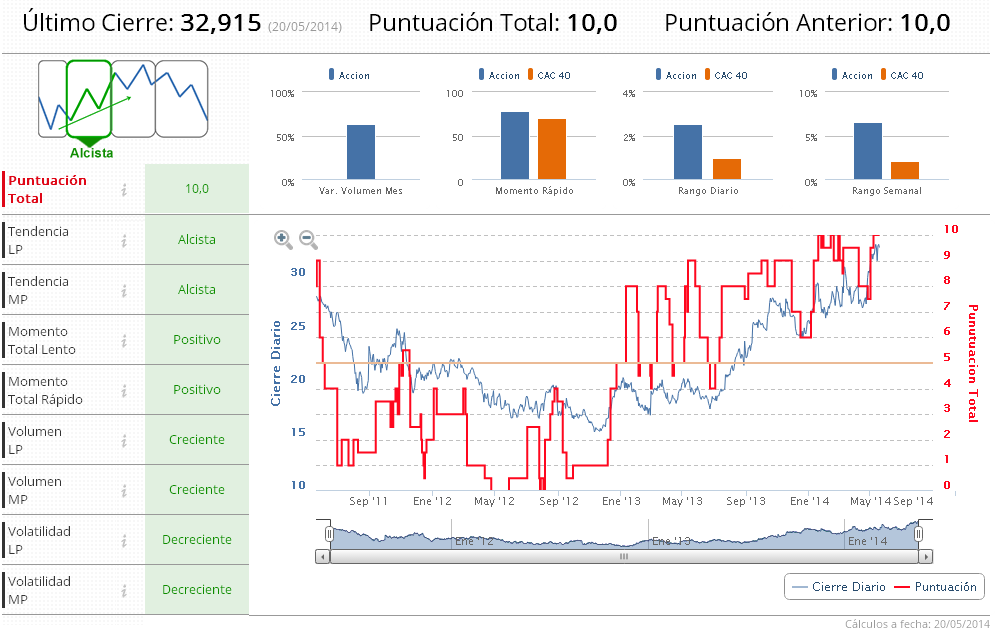
Task: Click Decreciente value for Volatilidad MP
Action: coord(197,590)
